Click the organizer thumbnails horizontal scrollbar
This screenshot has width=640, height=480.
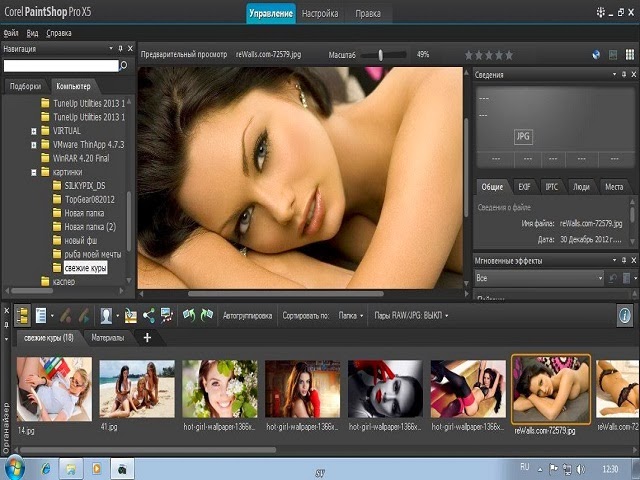(x=148, y=450)
